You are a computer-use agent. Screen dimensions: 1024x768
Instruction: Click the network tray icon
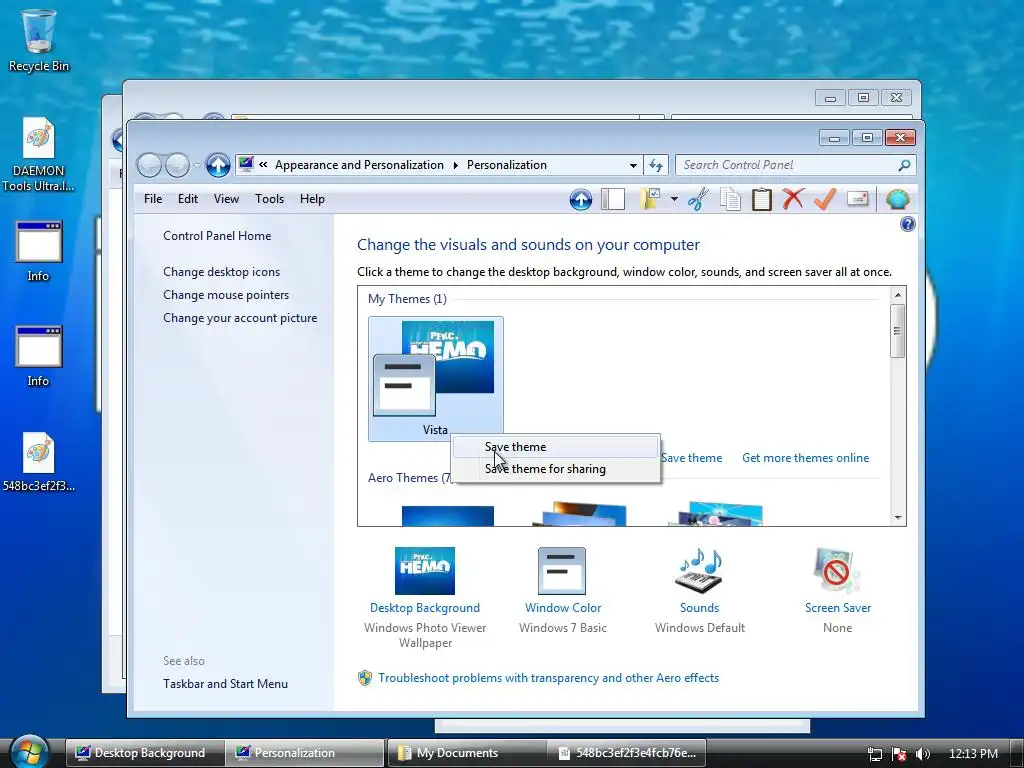coord(874,754)
